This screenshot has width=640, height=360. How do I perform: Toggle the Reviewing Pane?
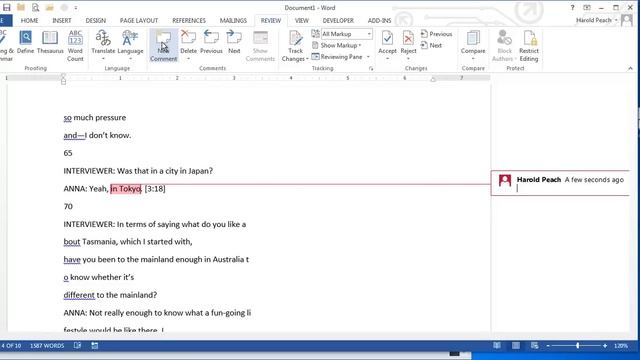click(337, 57)
